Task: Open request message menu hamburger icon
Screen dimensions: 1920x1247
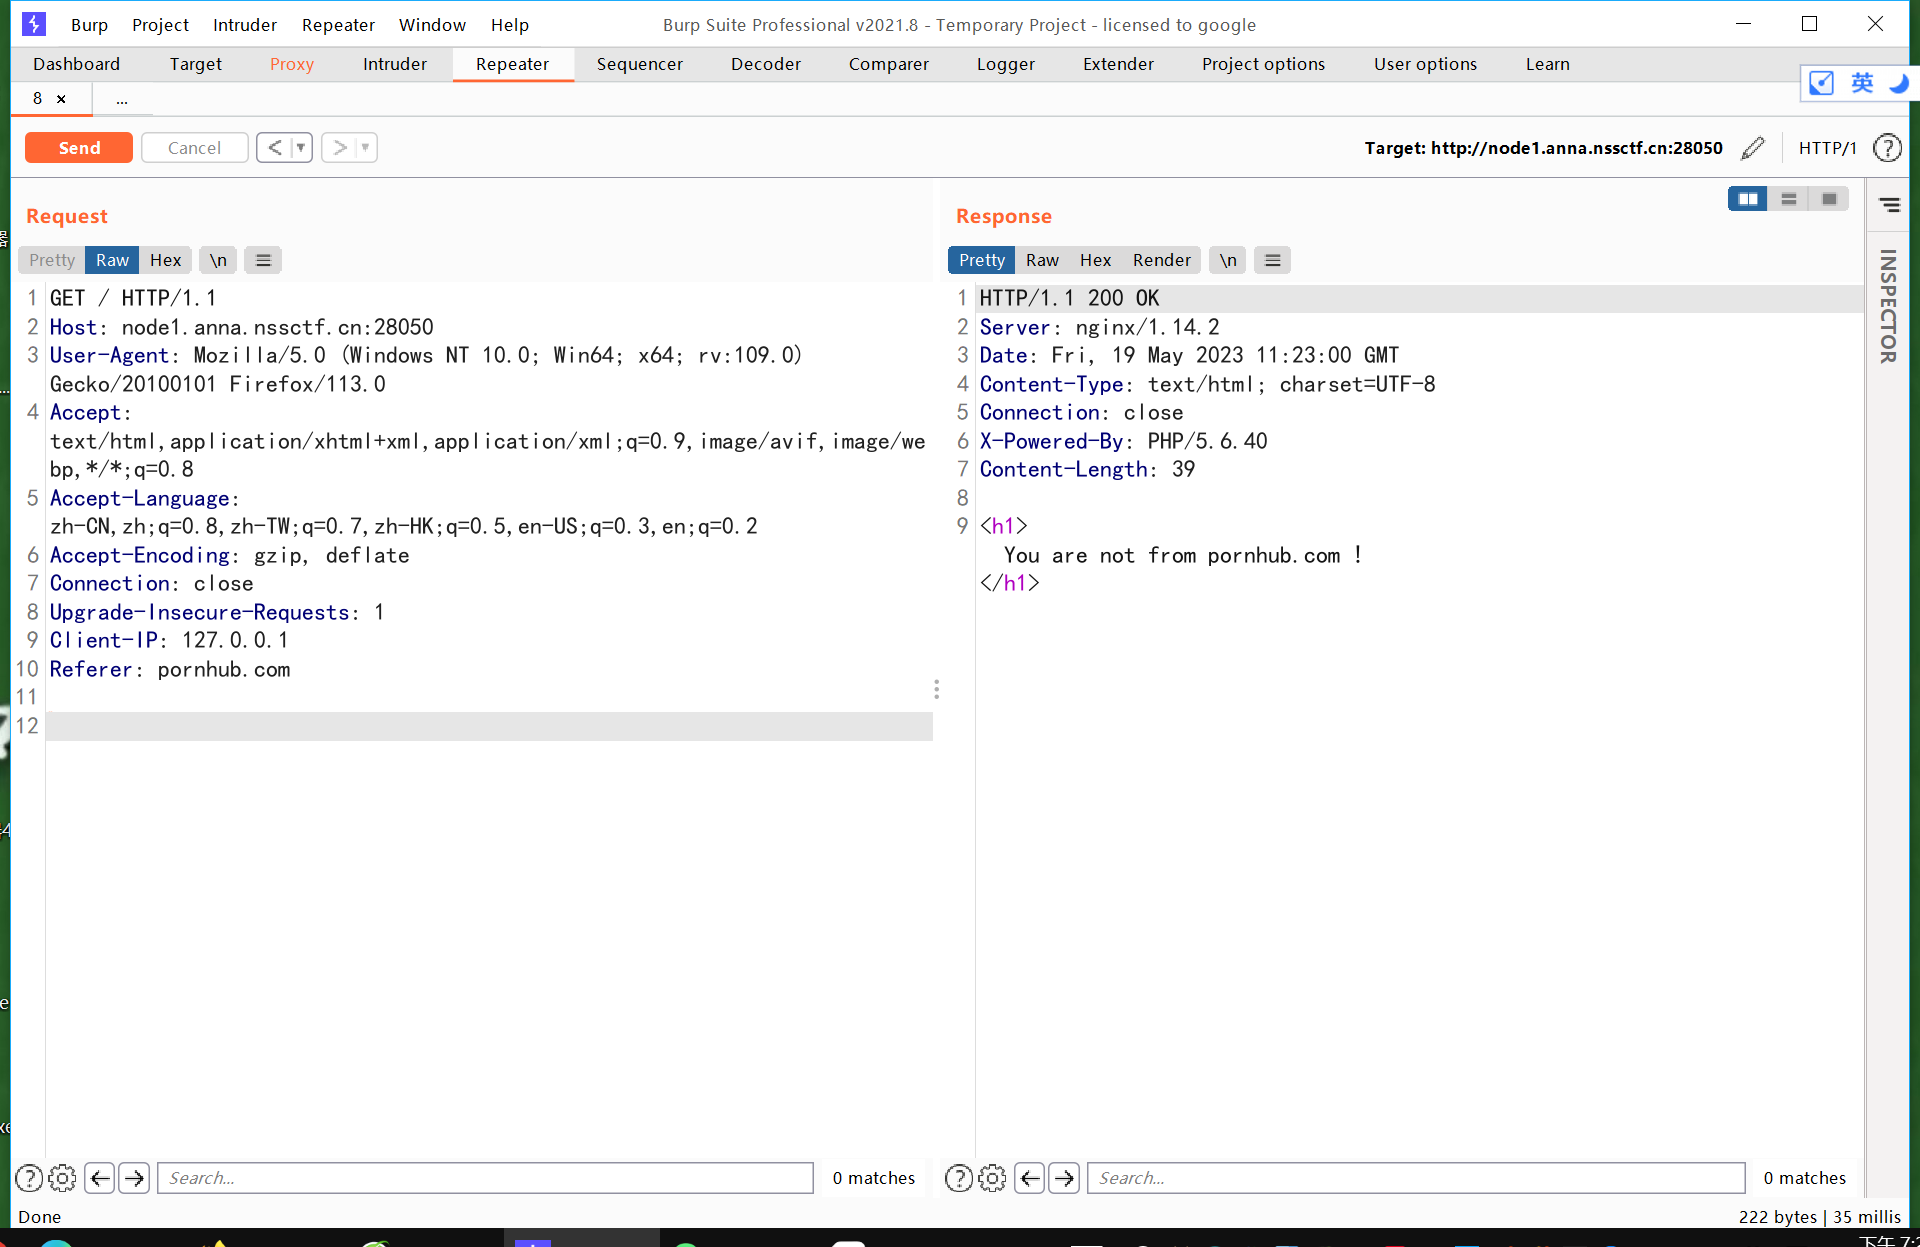Action: (263, 260)
